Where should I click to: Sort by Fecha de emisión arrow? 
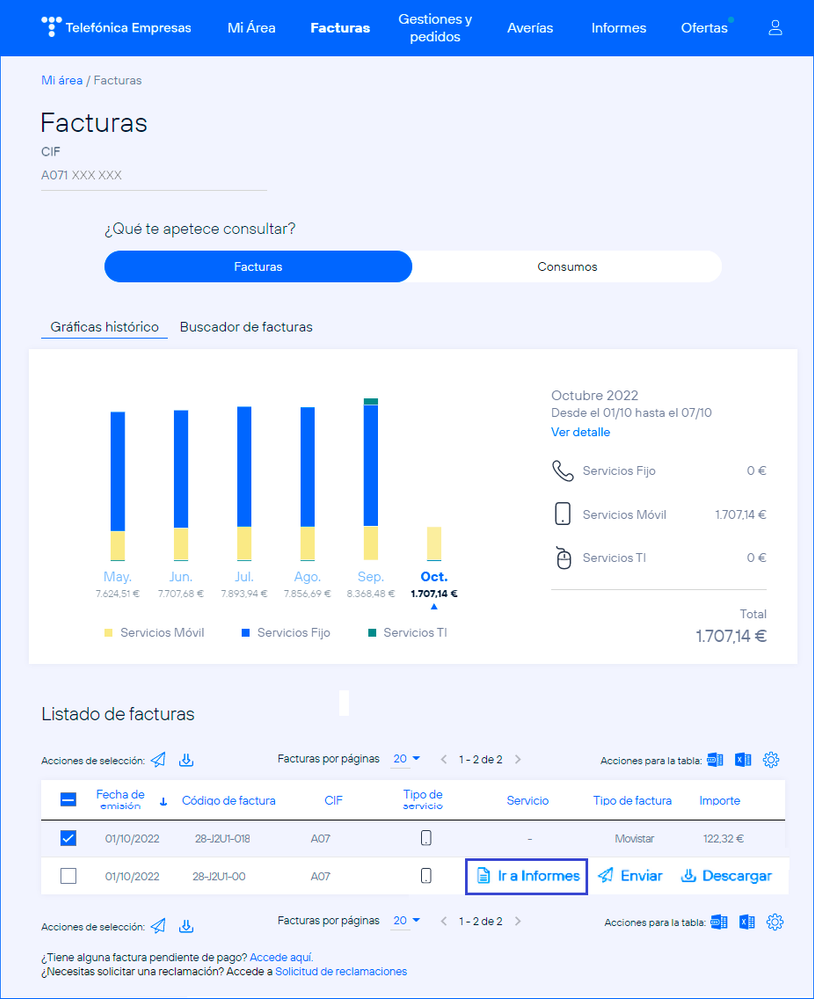pos(164,801)
